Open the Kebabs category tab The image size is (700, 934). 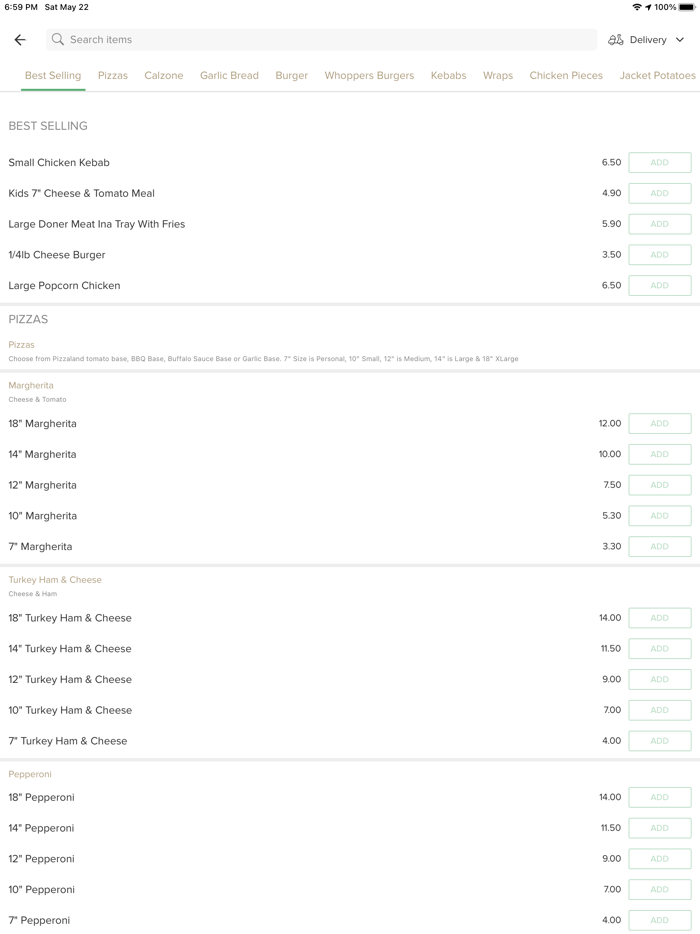click(x=448, y=76)
